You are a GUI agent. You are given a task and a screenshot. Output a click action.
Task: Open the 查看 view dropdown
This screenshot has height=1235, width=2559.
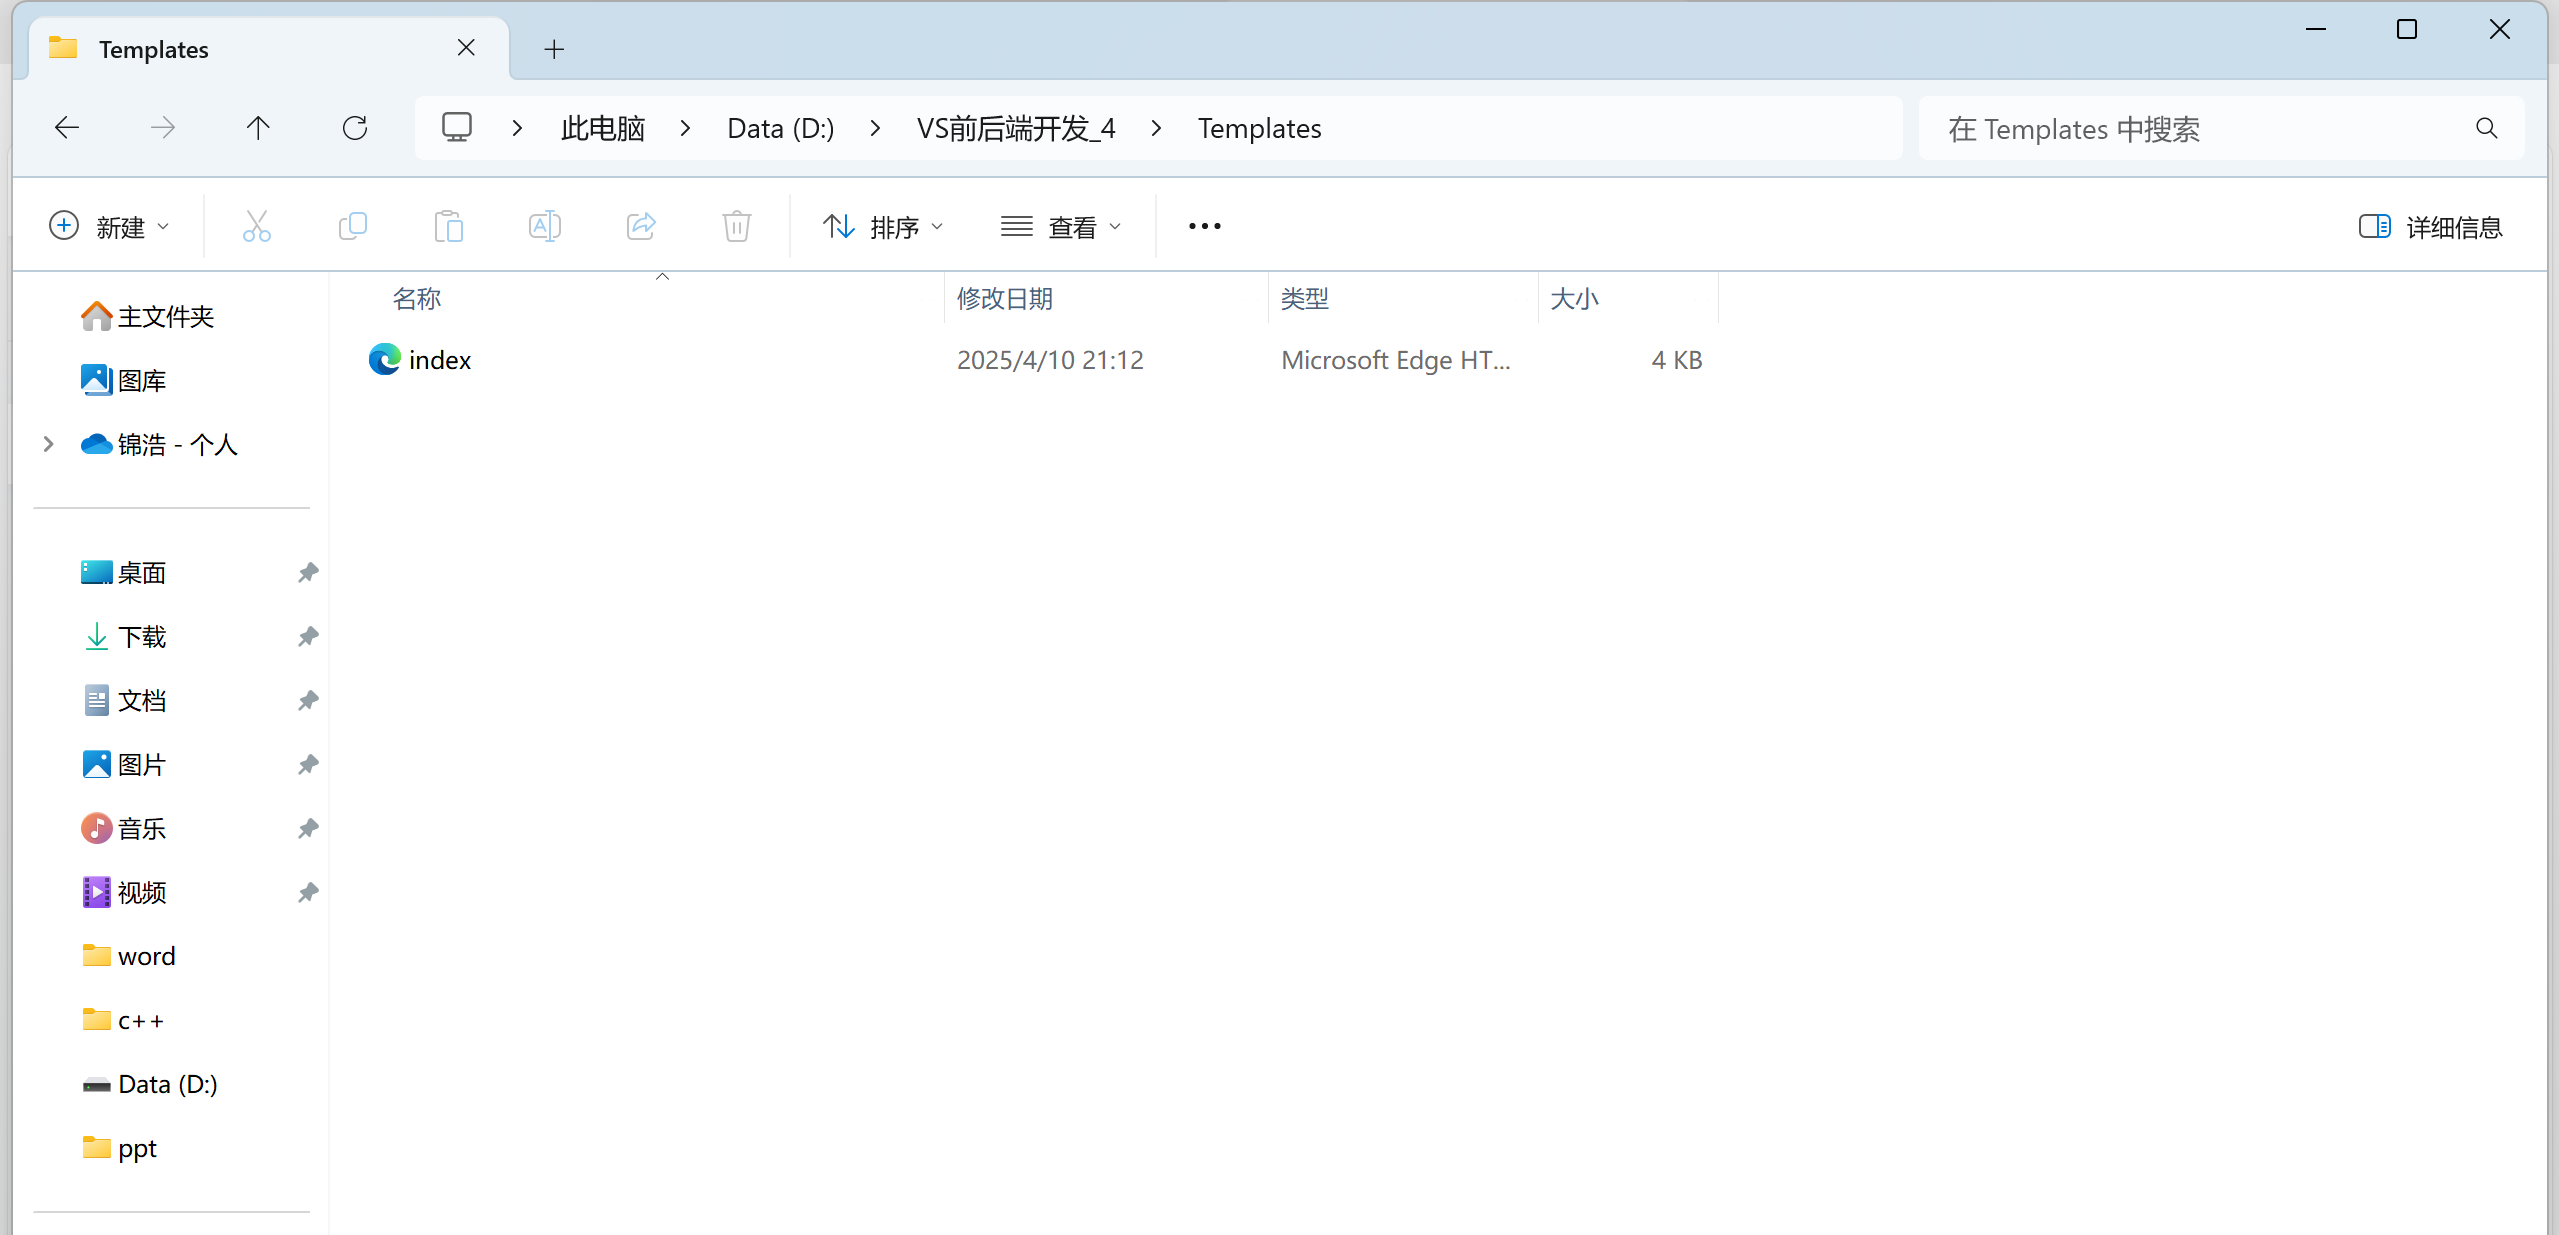1061,227
